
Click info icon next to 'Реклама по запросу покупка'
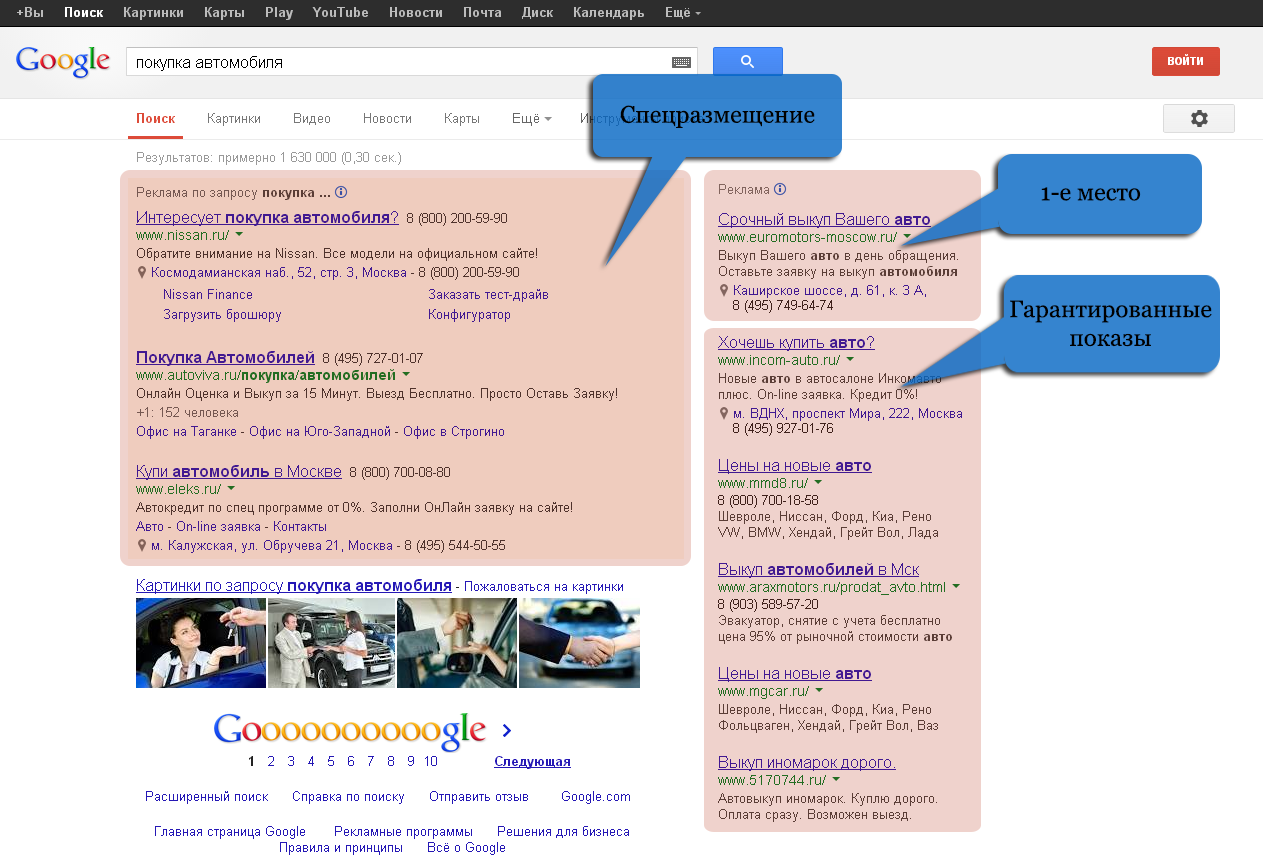pyautogui.click(x=341, y=192)
